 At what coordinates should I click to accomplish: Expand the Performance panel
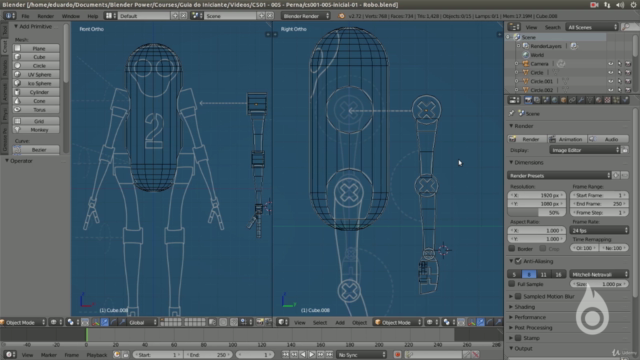[x=511, y=317]
